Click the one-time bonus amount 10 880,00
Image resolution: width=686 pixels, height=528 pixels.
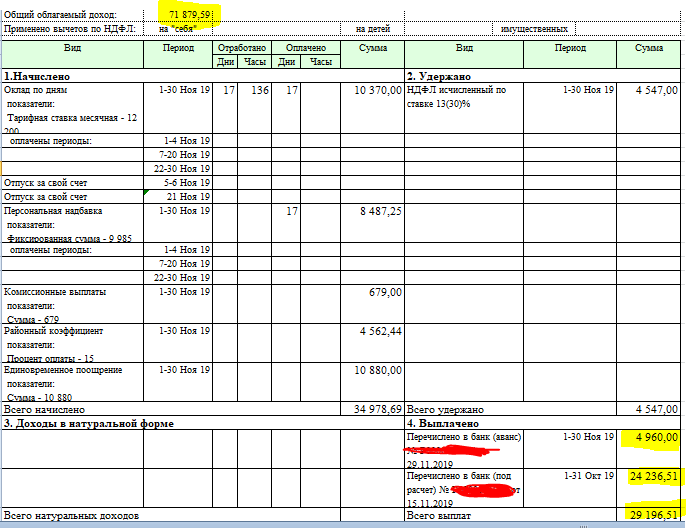point(376,370)
